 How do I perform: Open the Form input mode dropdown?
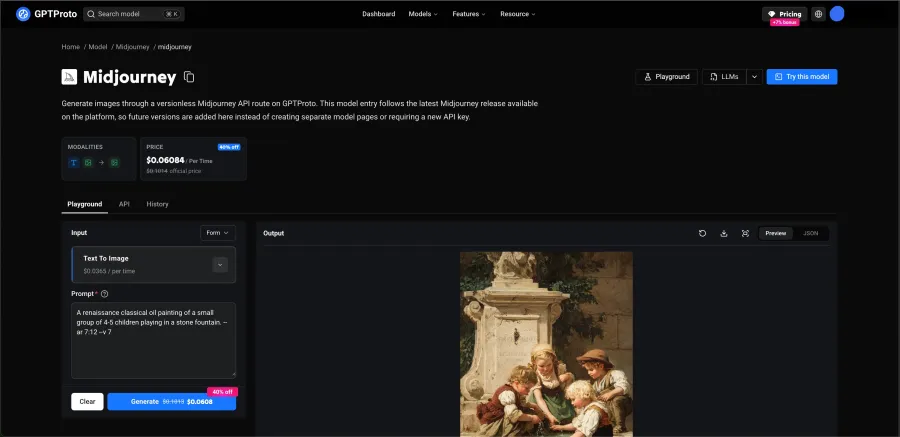pyautogui.click(x=218, y=233)
